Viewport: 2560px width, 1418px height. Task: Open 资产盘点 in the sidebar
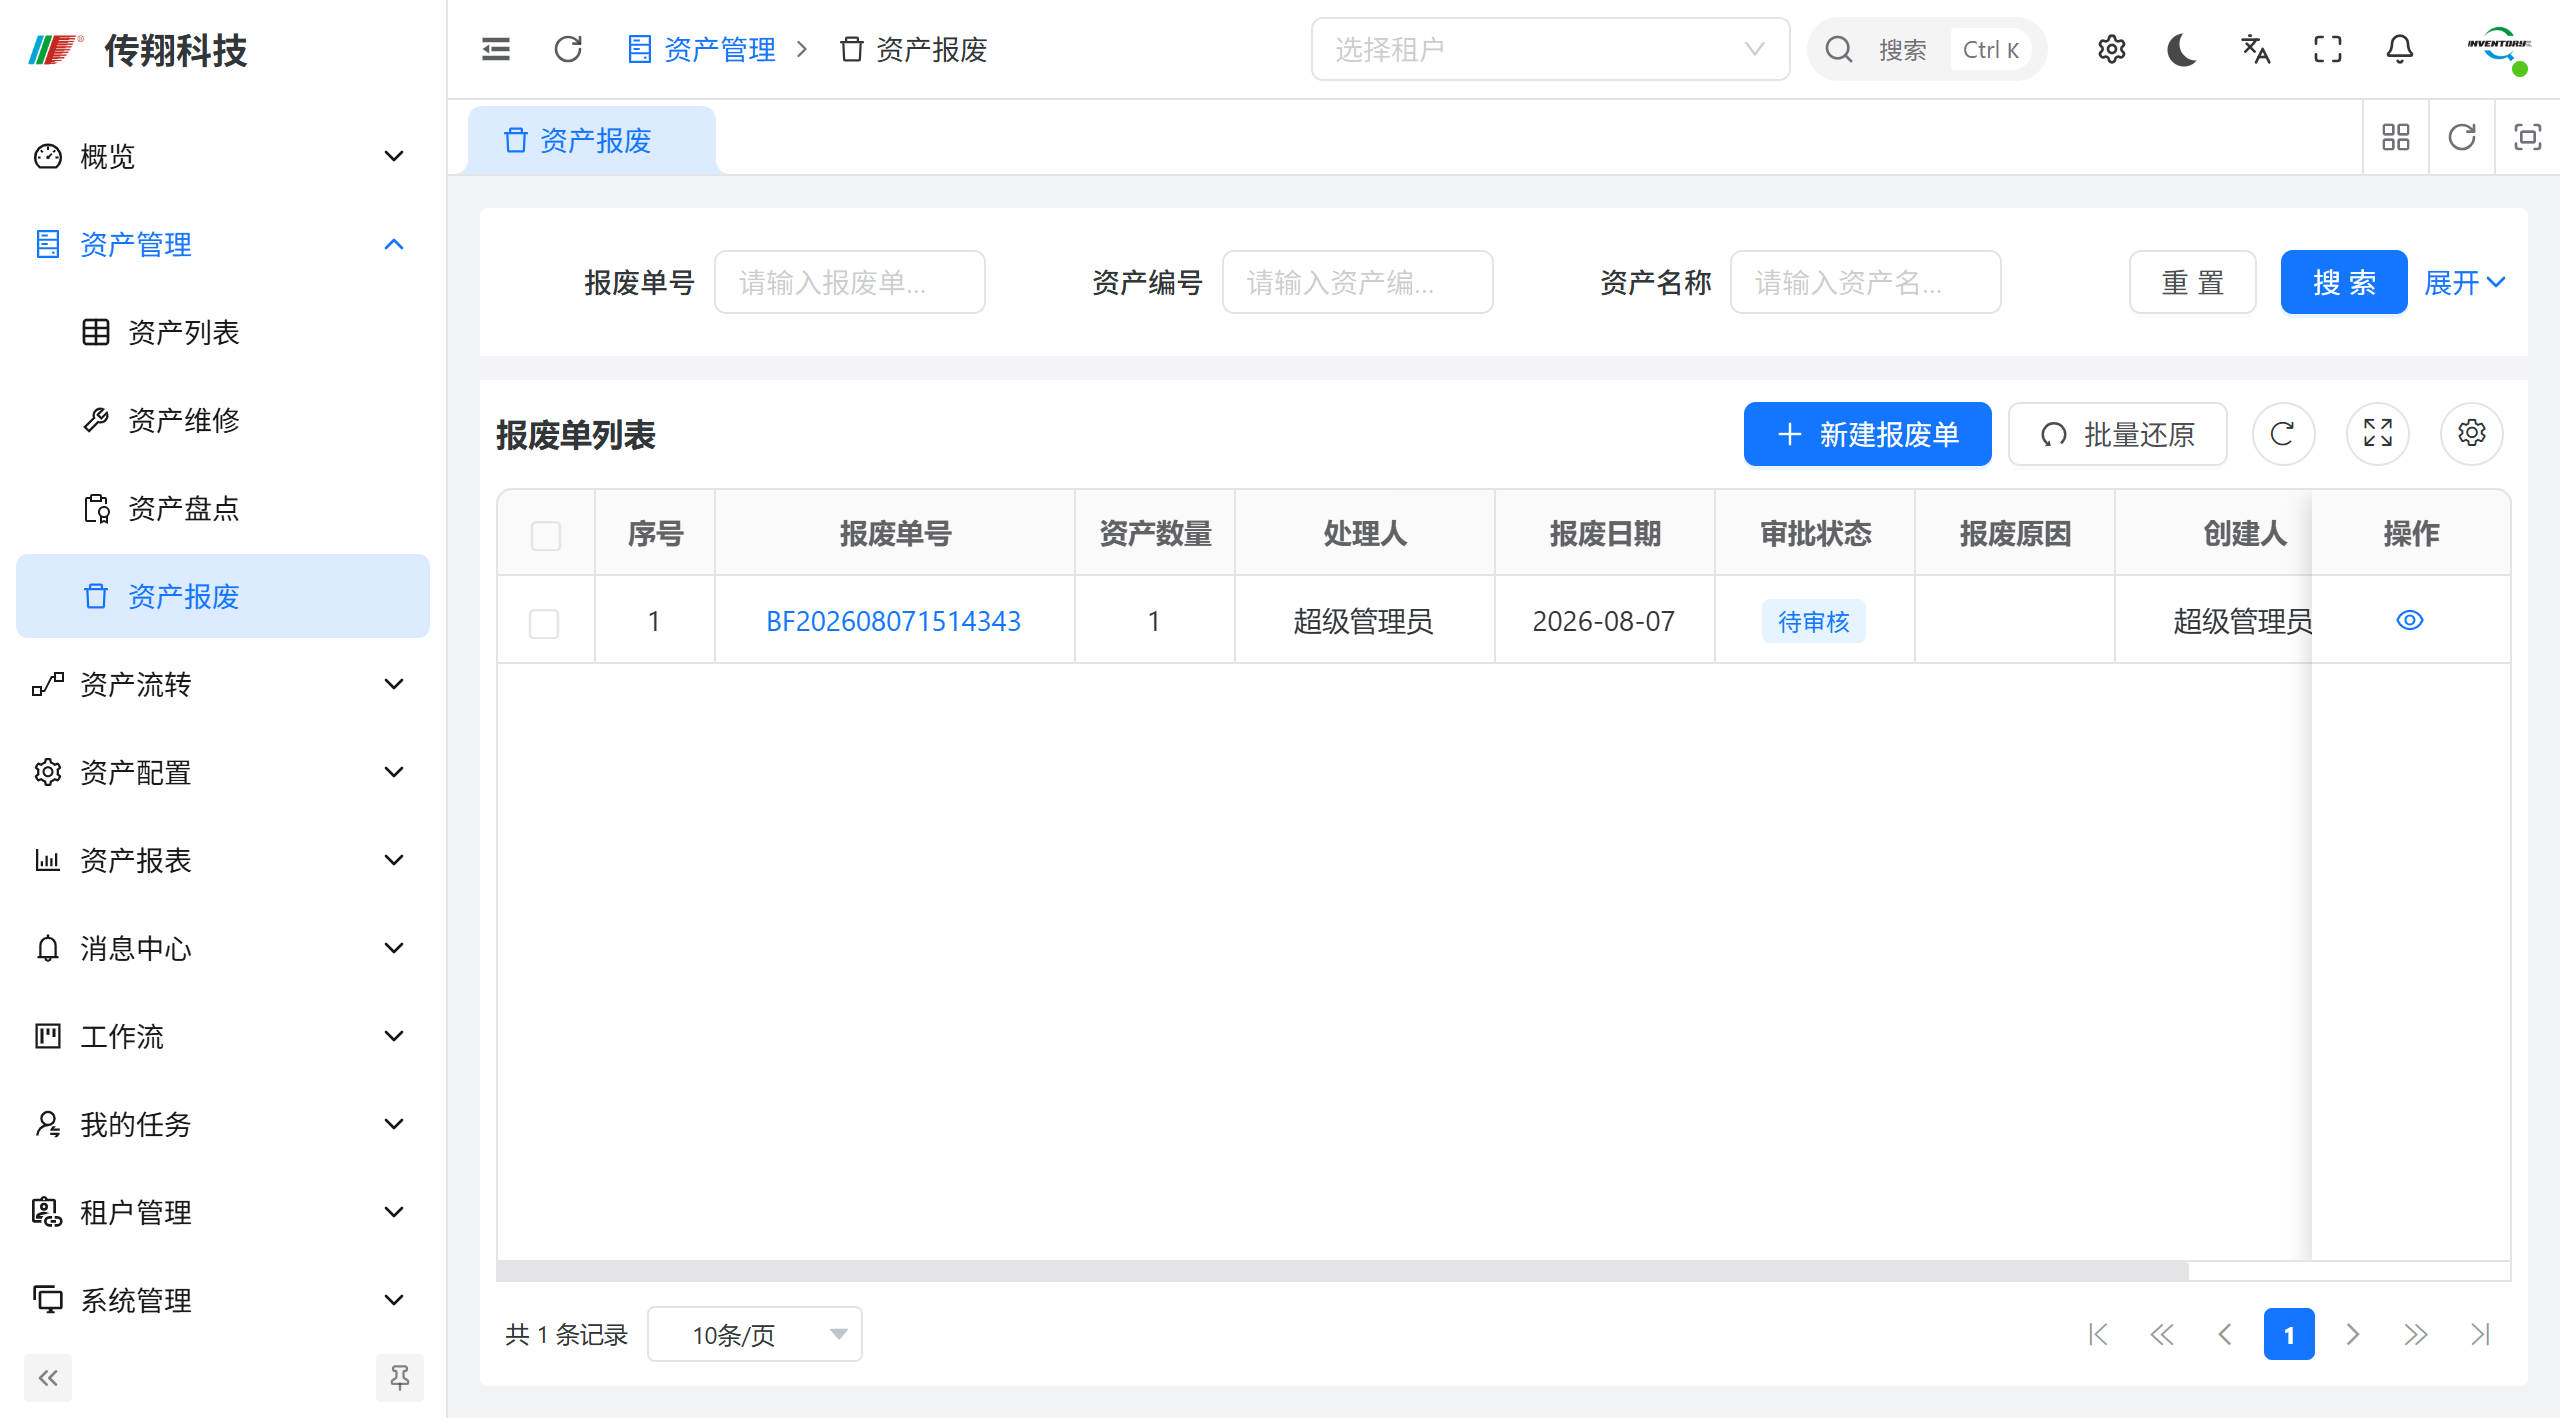pyautogui.click(x=222, y=508)
